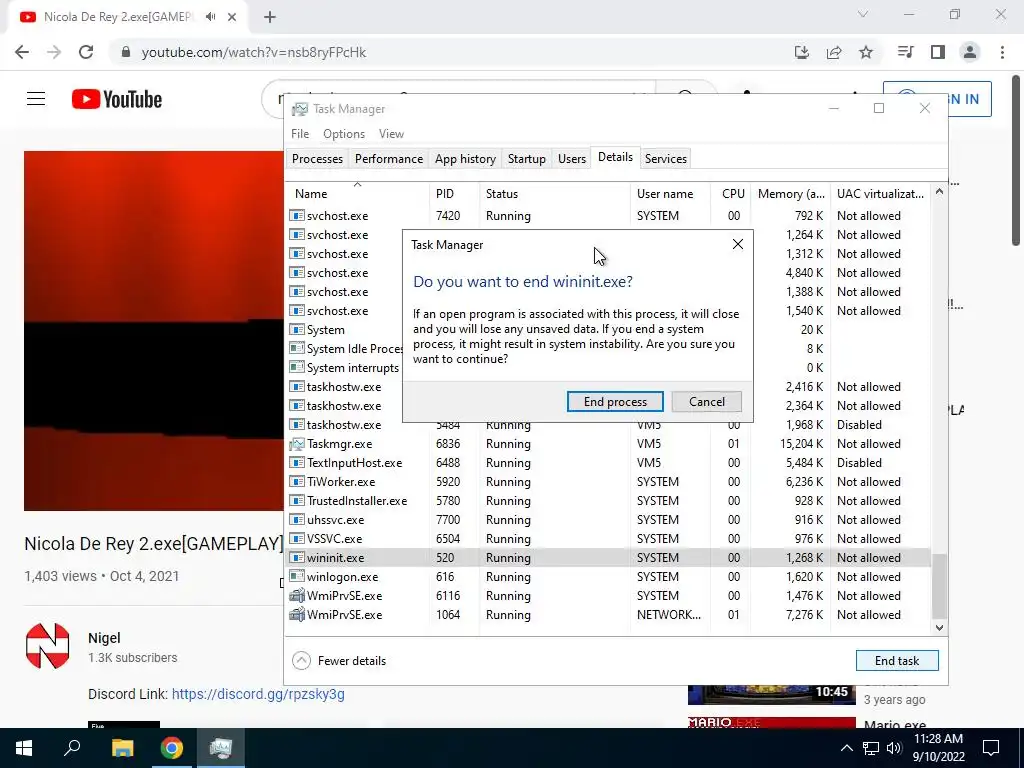Go back in Chrome
This screenshot has height=768, width=1024.
tap(22, 52)
